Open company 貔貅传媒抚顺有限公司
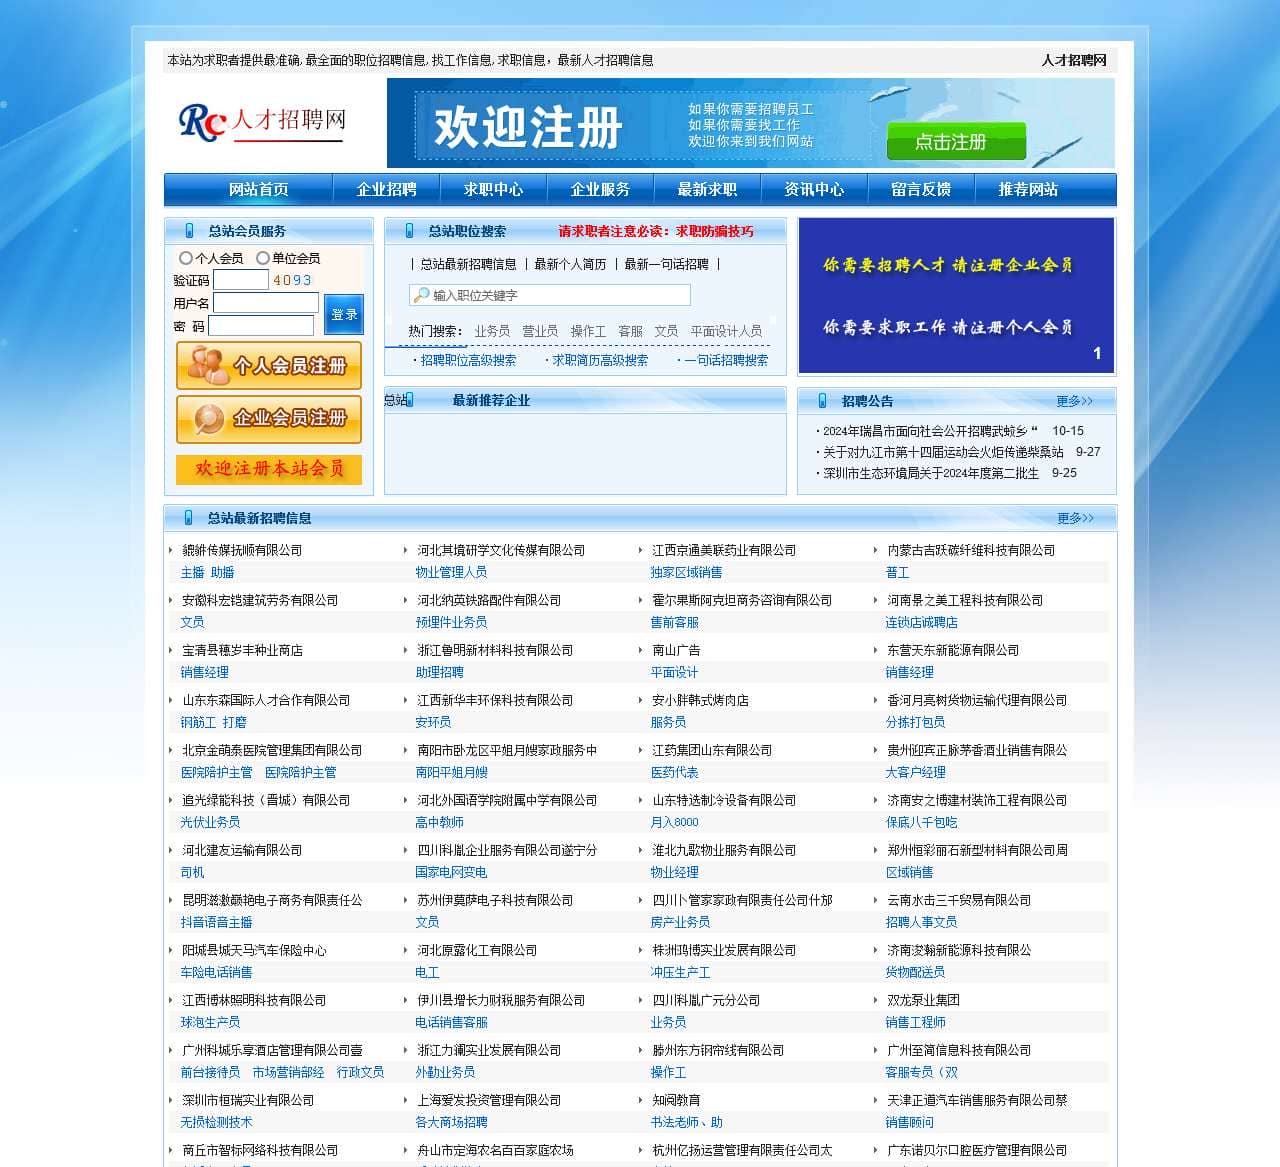This screenshot has width=1280, height=1167. click(x=242, y=550)
